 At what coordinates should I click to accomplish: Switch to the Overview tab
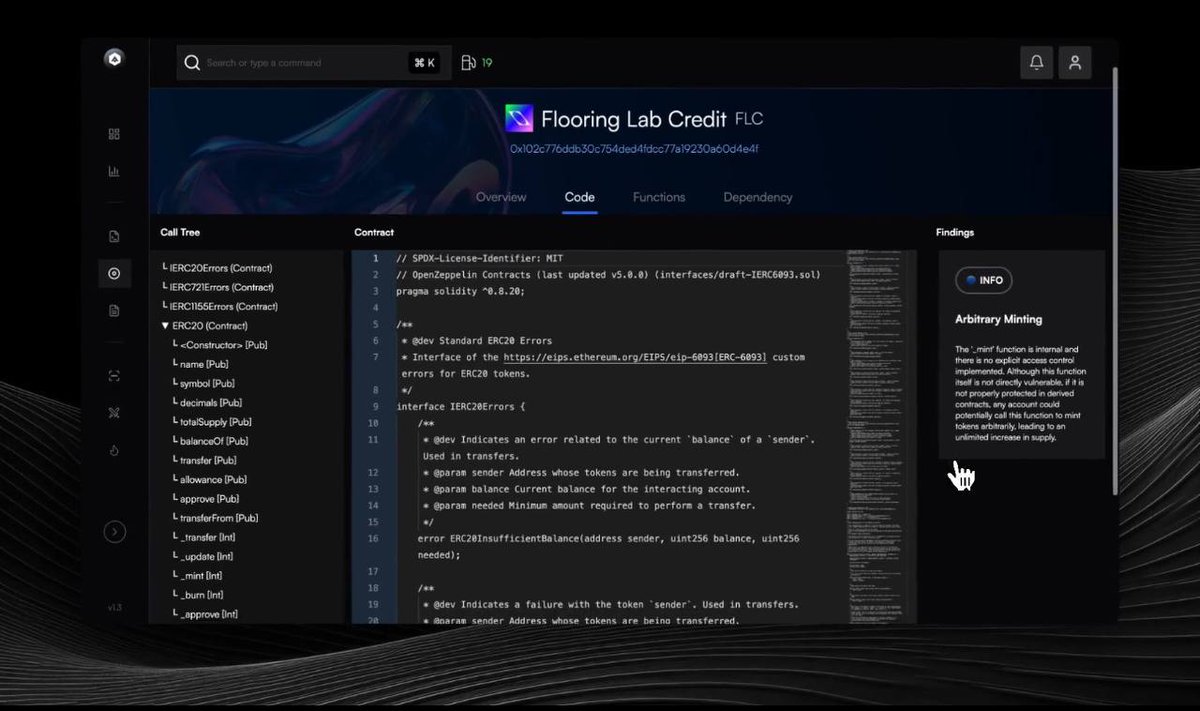[501, 197]
